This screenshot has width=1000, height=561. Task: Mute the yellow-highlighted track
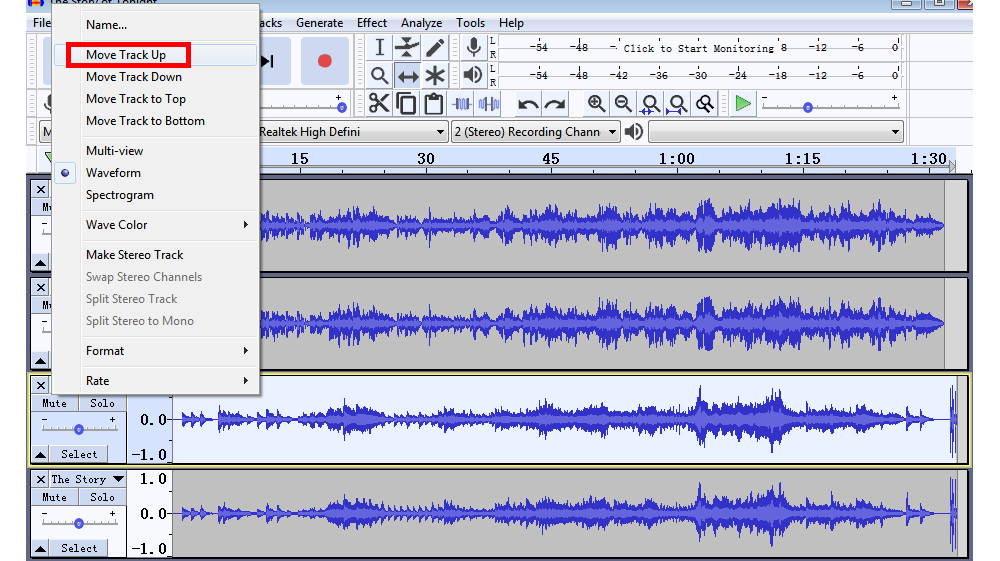click(54, 403)
